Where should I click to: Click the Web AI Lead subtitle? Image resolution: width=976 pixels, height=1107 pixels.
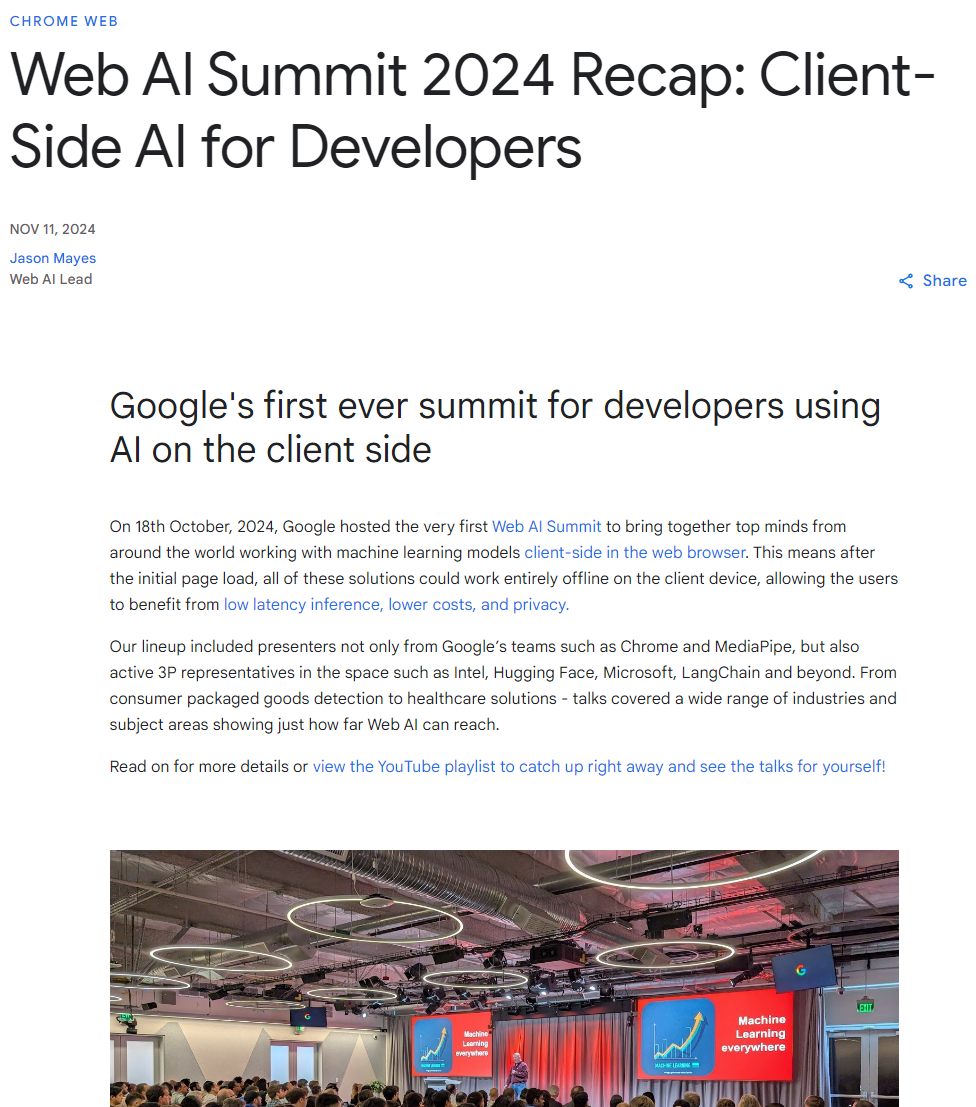pyautogui.click(x=51, y=280)
